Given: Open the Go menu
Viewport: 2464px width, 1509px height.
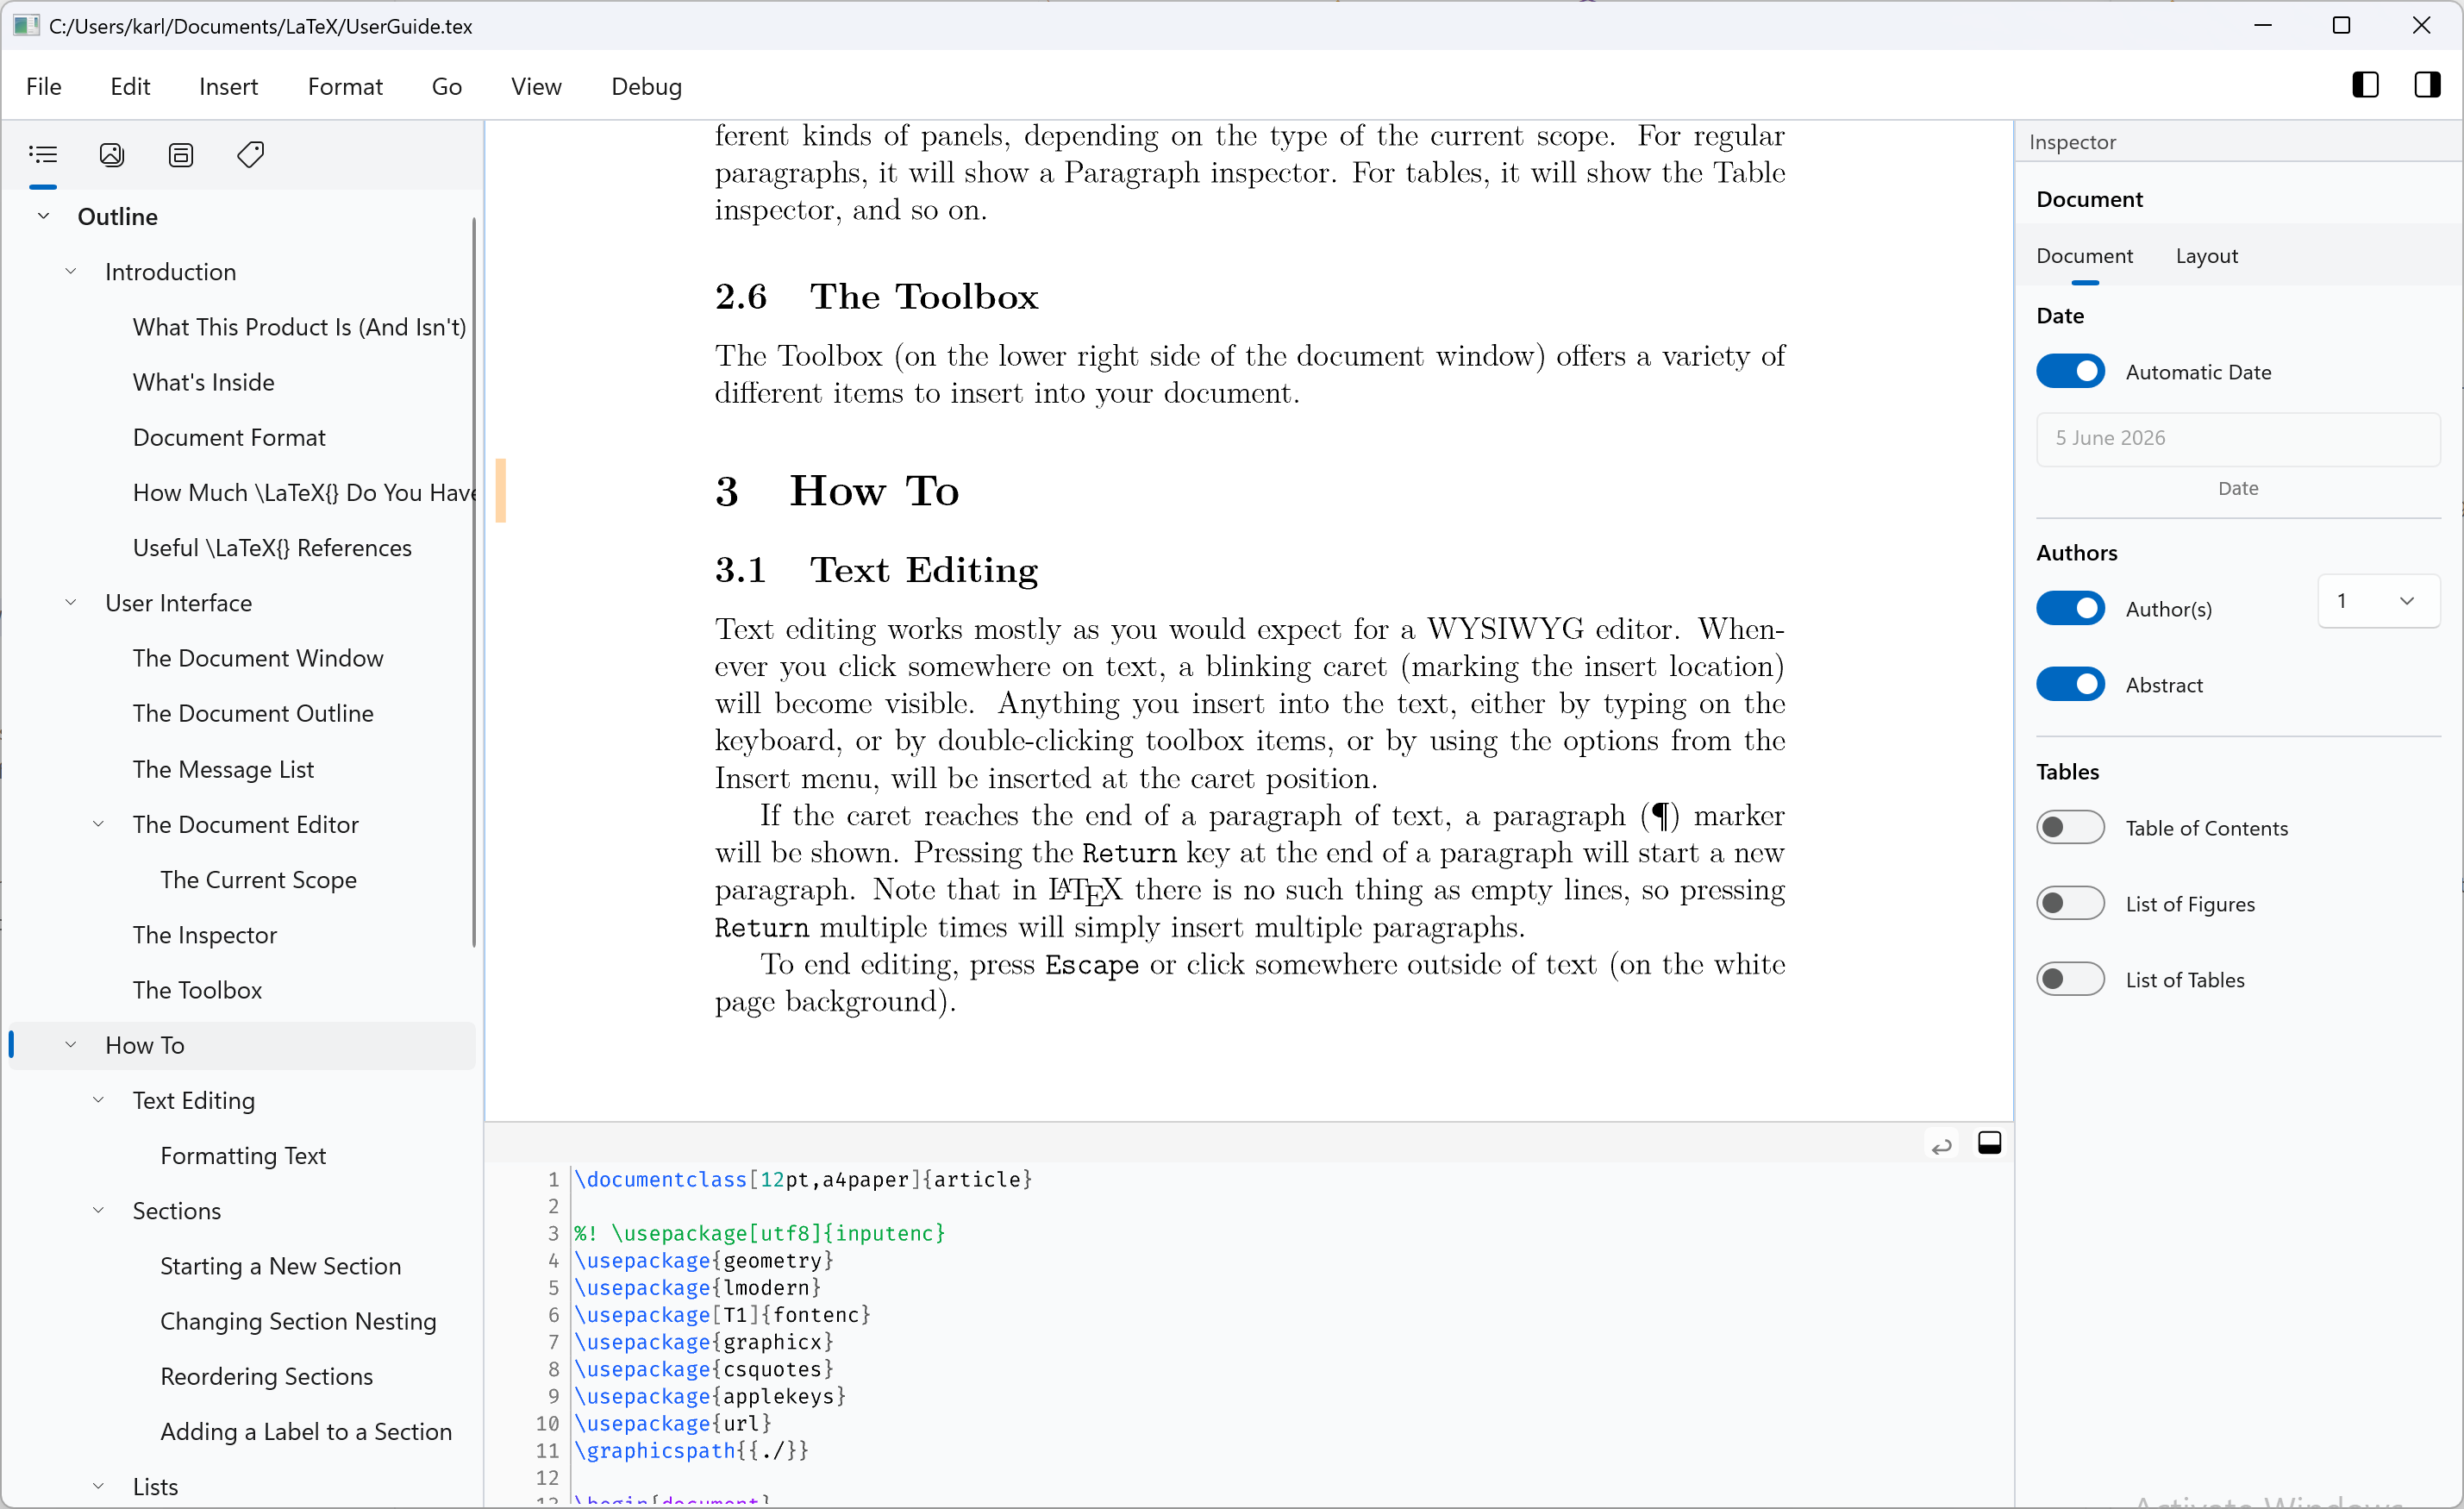Looking at the screenshot, I should pos(446,86).
